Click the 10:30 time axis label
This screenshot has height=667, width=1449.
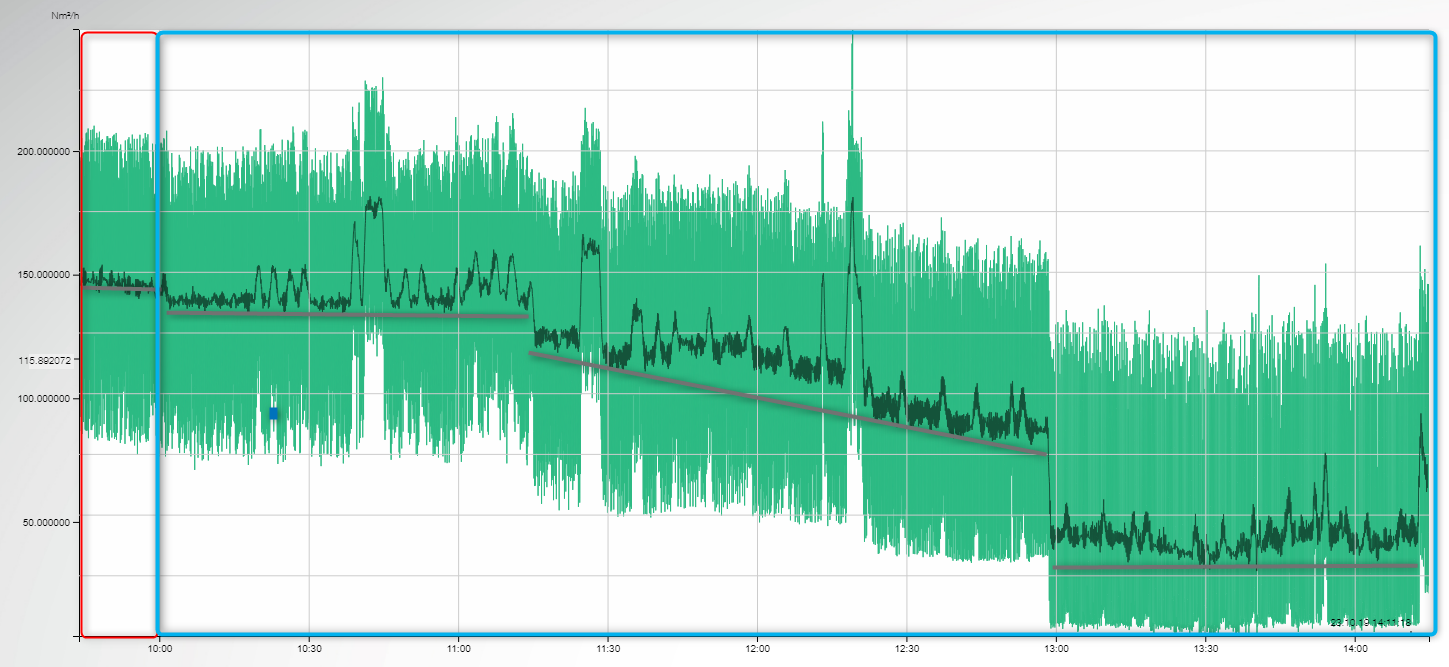[x=309, y=649]
